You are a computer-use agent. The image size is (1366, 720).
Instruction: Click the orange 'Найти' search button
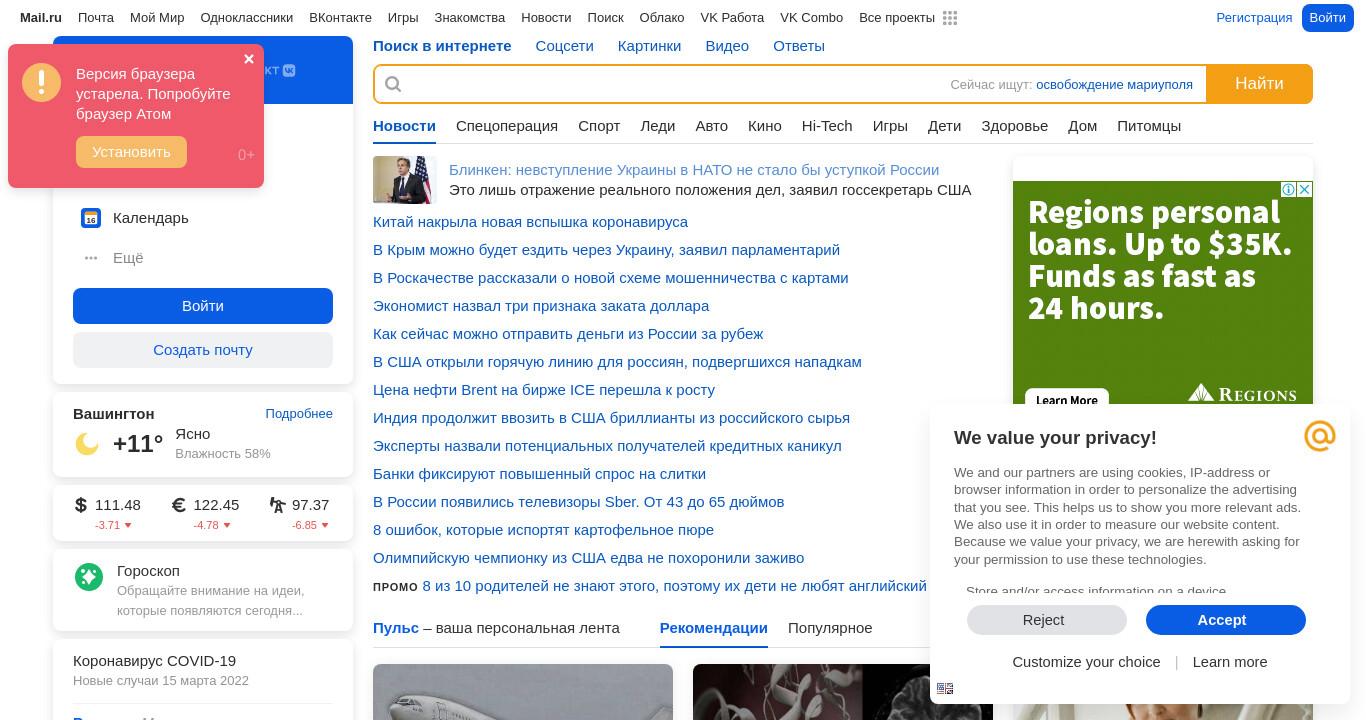(1259, 84)
